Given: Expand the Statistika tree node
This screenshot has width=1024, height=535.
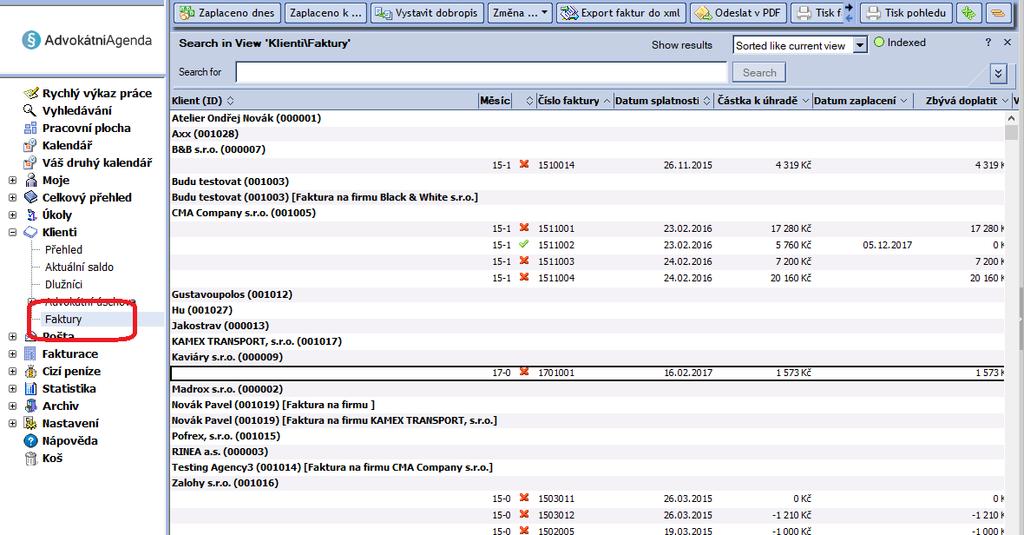Looking at the screenshot, I should pyautogui.click(x=12, y=389).
